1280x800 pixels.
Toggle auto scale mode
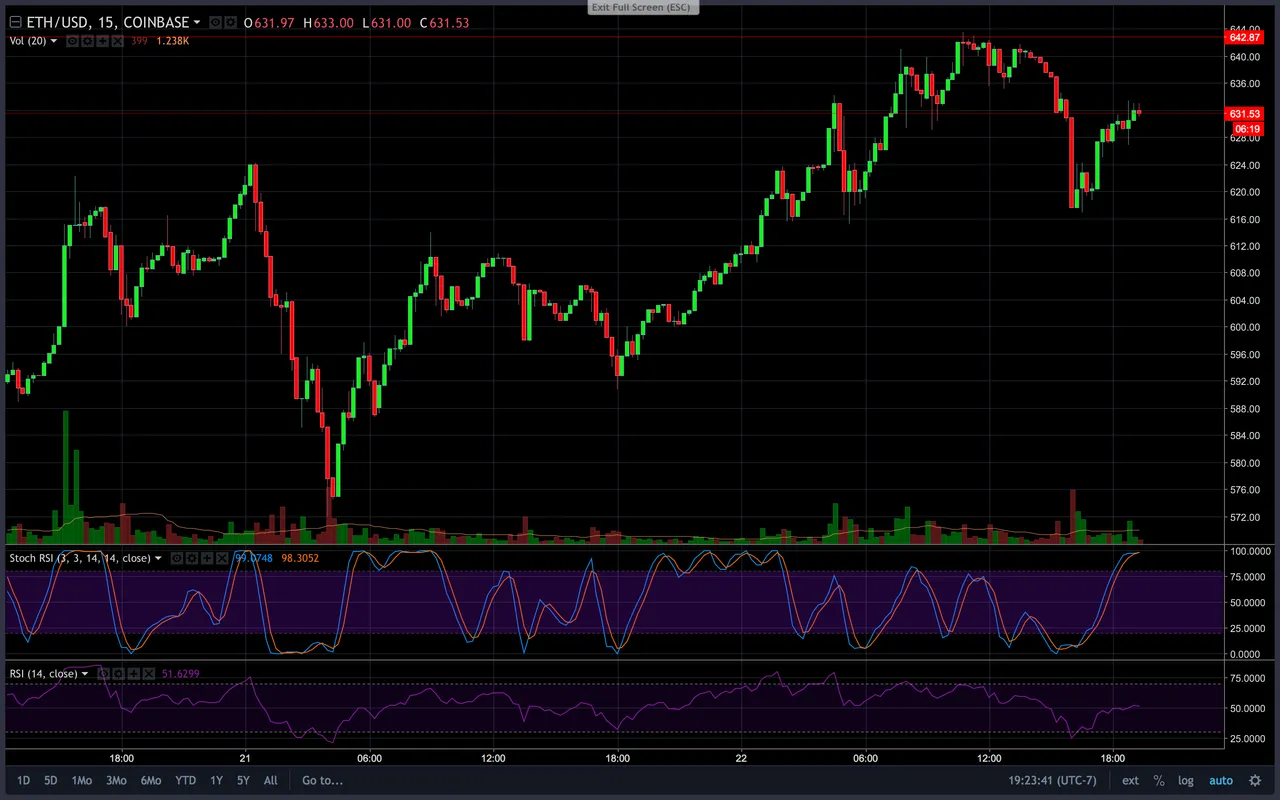(1221, 780)
